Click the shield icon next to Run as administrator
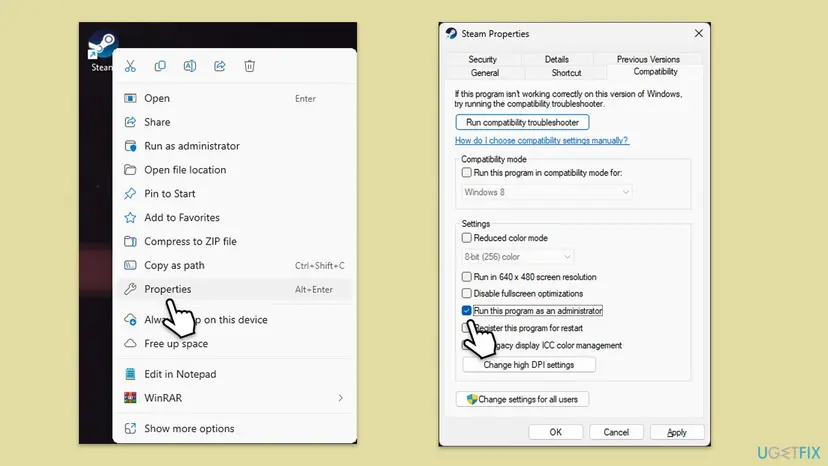This screenshot has height=466, width=828. coord(130,146)
